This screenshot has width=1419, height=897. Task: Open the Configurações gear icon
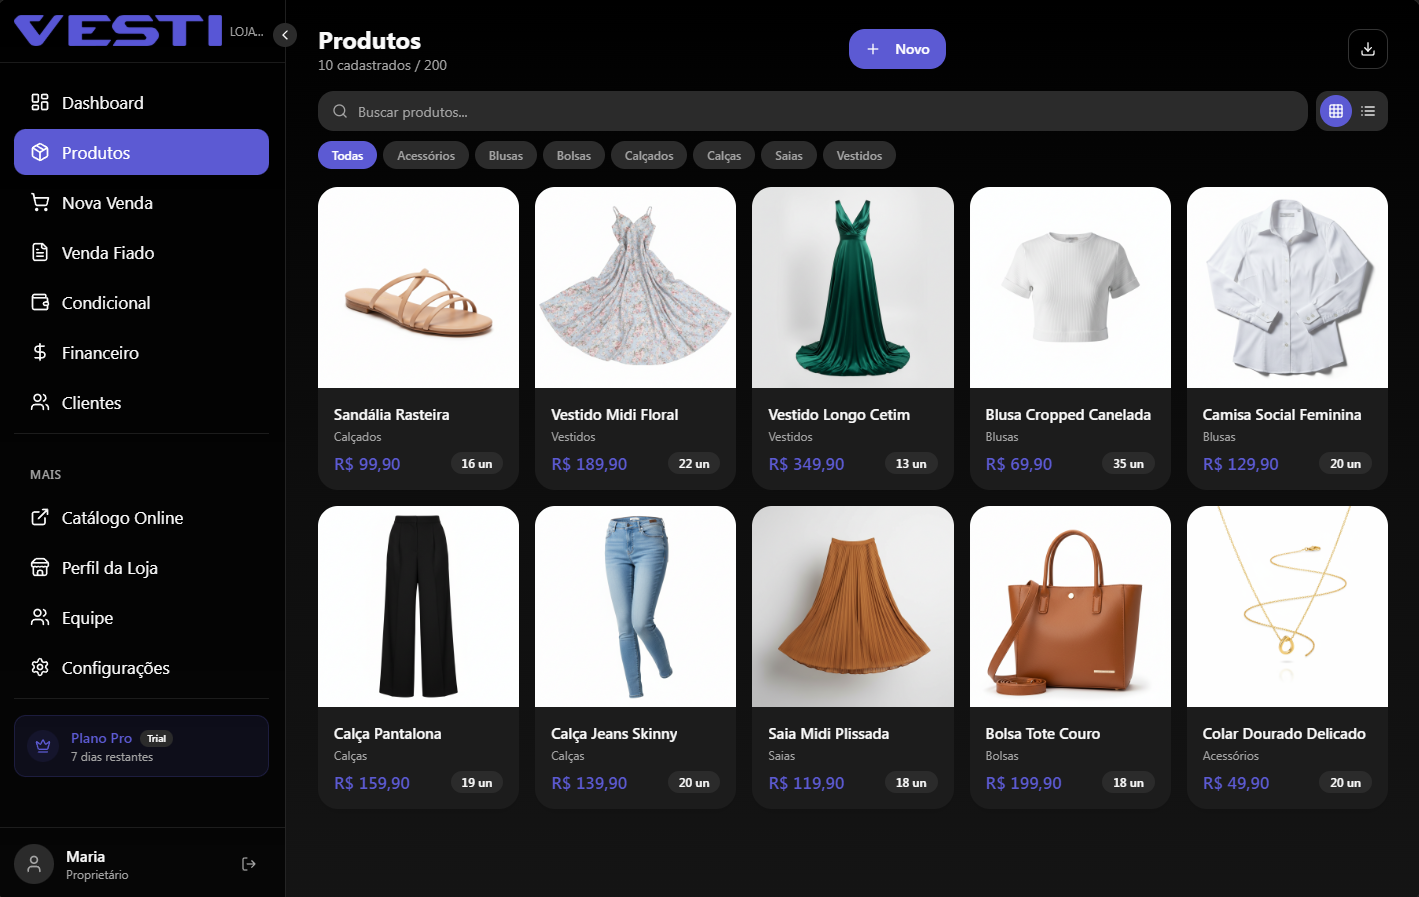[40, 668]
